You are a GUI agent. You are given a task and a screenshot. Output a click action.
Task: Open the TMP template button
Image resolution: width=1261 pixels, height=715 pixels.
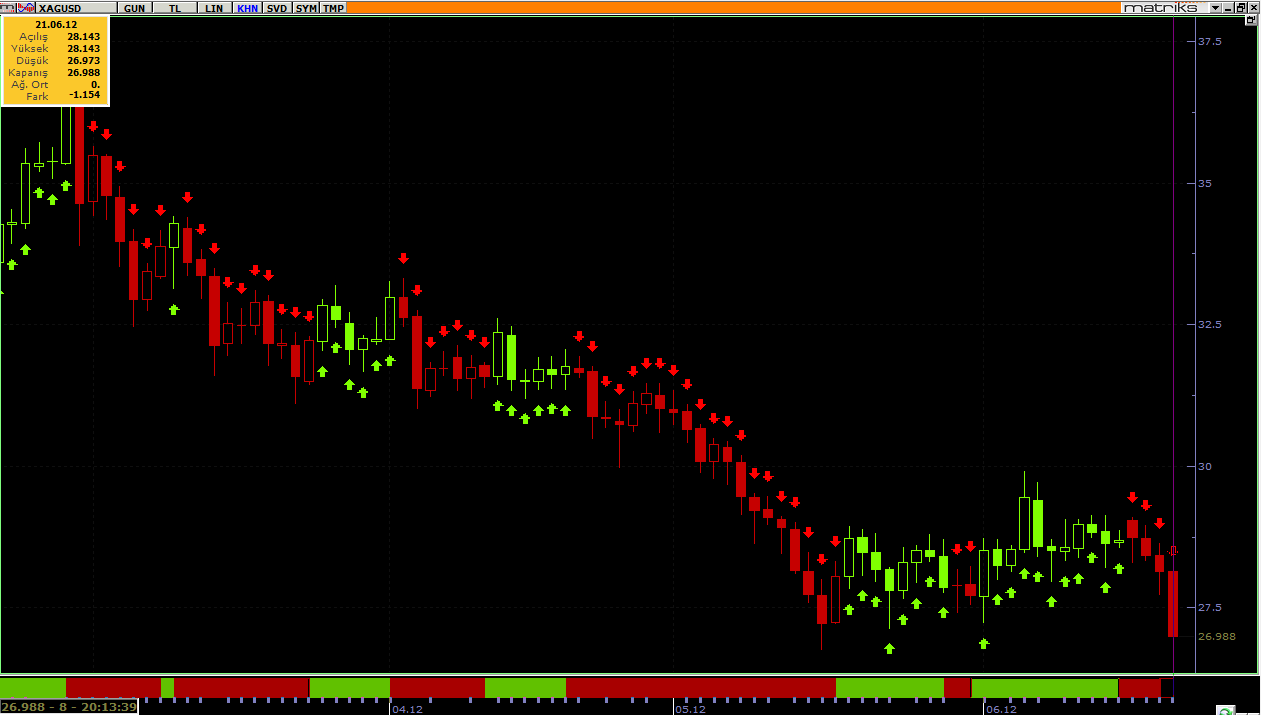(333, 8)
